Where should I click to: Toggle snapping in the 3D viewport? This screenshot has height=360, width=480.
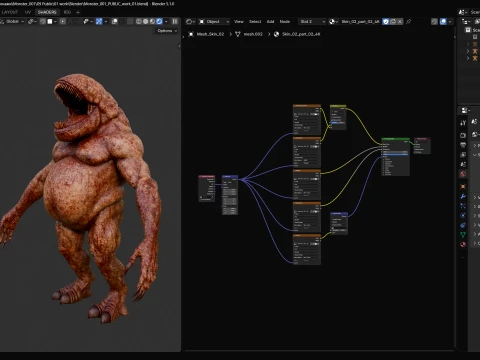(x=43, y=22)
